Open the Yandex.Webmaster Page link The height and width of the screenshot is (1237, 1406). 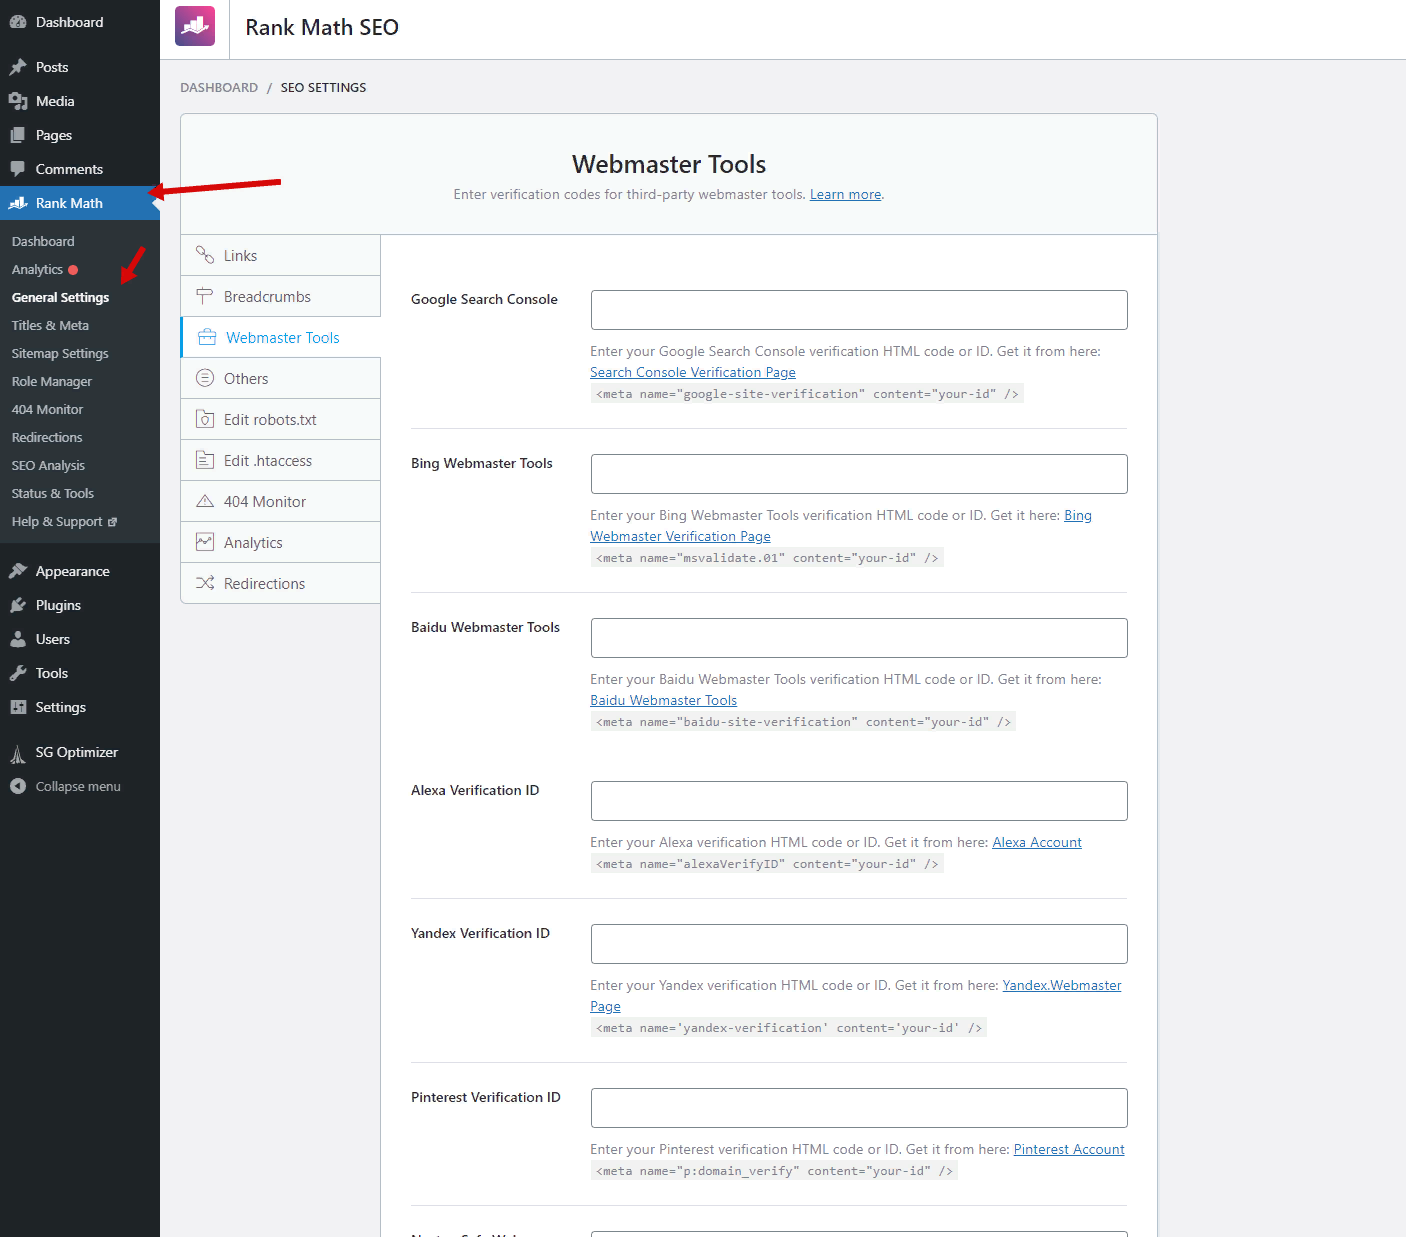[x=1062, y=985]
